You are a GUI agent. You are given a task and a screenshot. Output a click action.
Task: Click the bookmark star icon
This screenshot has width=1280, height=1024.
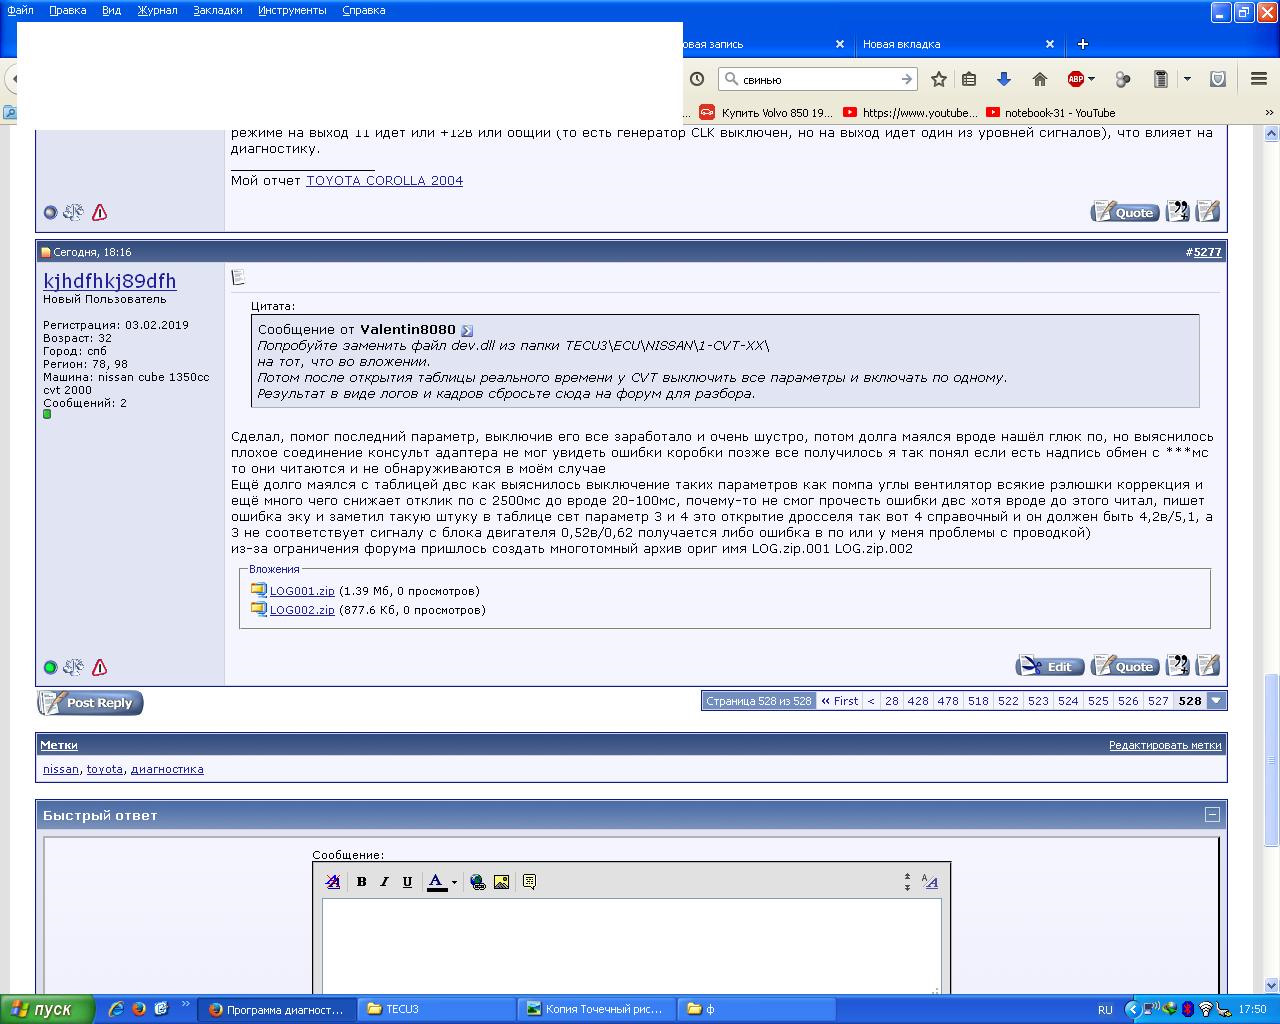tap(938, 79)
